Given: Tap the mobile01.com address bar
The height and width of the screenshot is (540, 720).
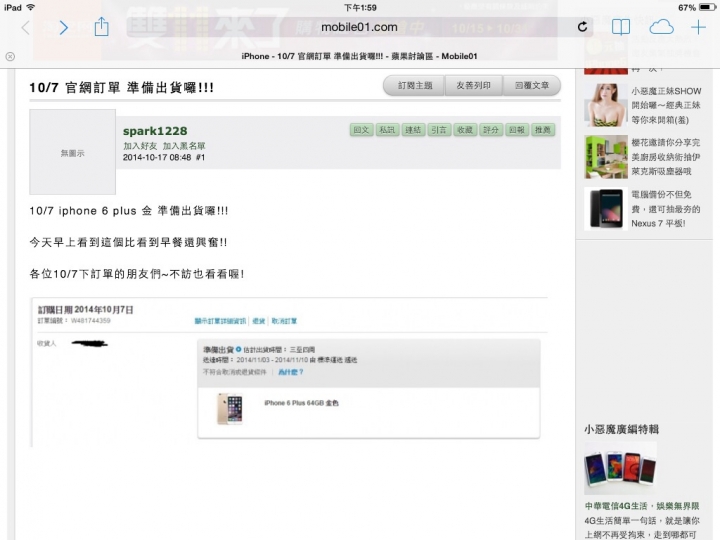Looking at the screenshot, I should [360, 27].
